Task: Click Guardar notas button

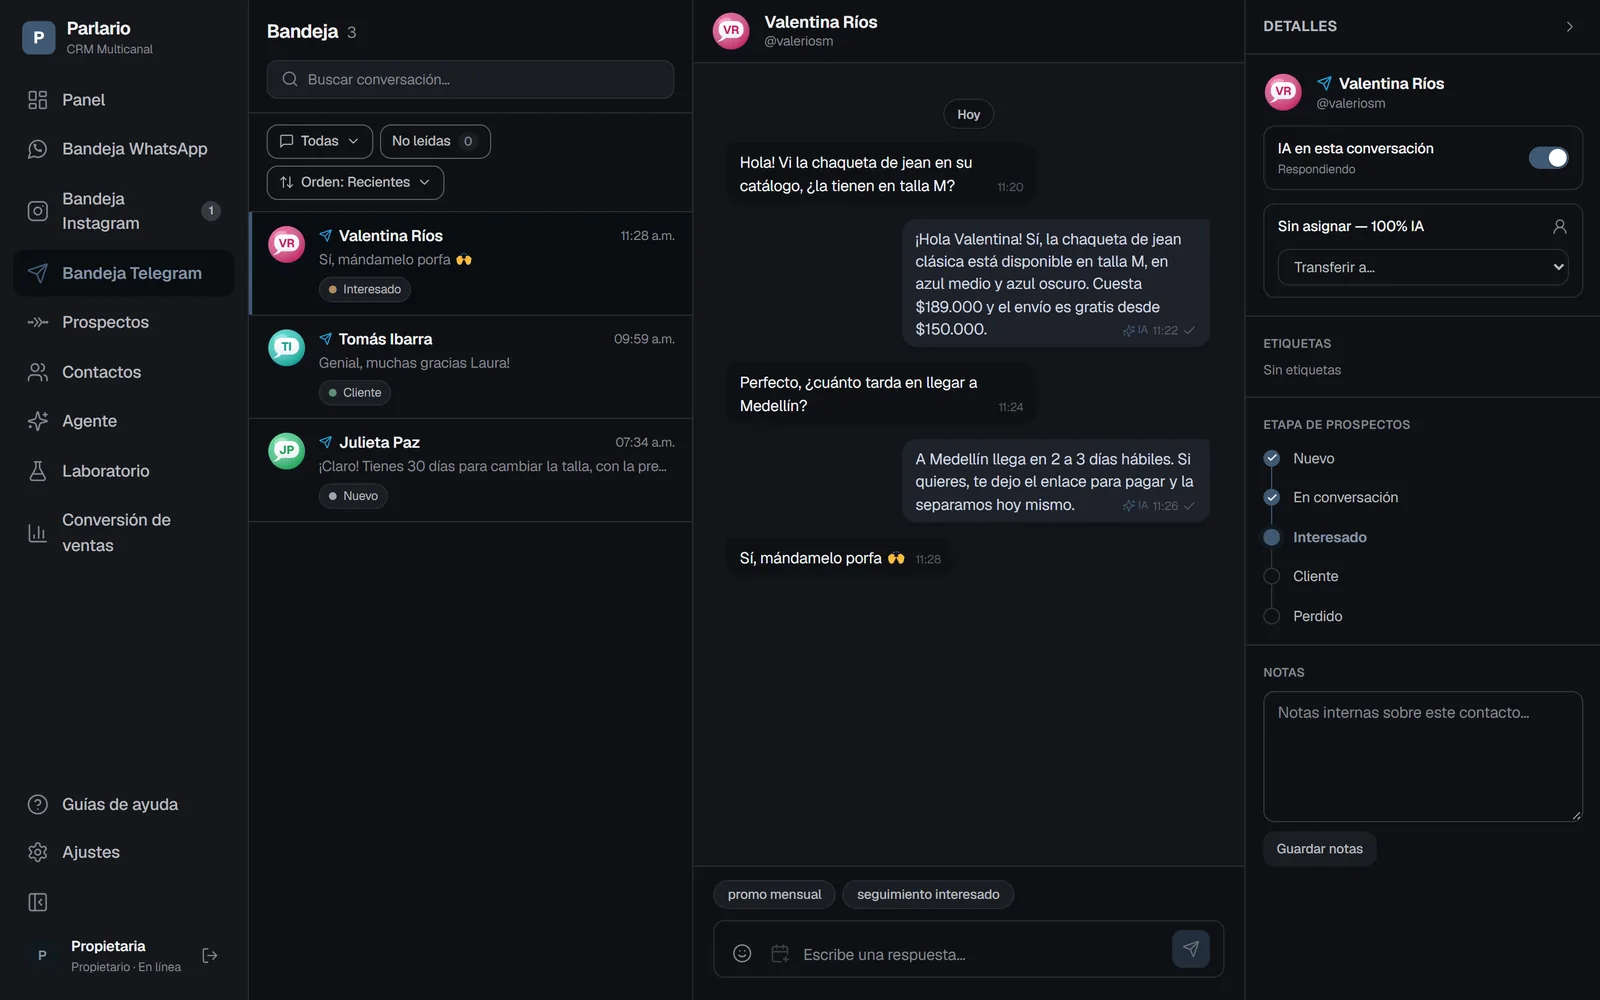Action: [1320, 849]
